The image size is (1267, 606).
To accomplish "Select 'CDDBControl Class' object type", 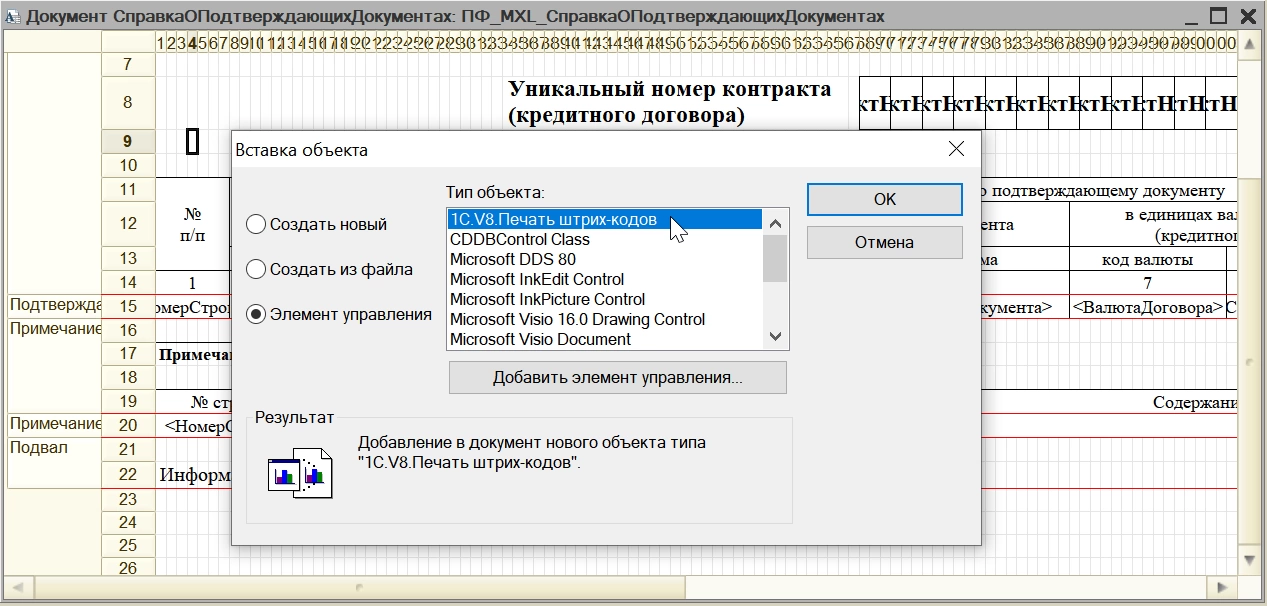I will [605, 240].
